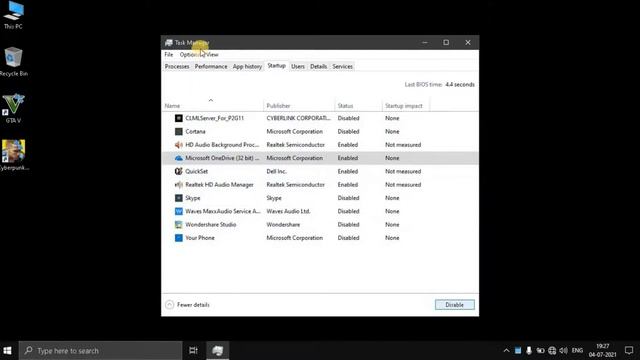Image resolution: width=640 pixels, height=360 pixels.
Task: Click the Microsoft OneDrive cloud icon
Action: pos(178,158)
